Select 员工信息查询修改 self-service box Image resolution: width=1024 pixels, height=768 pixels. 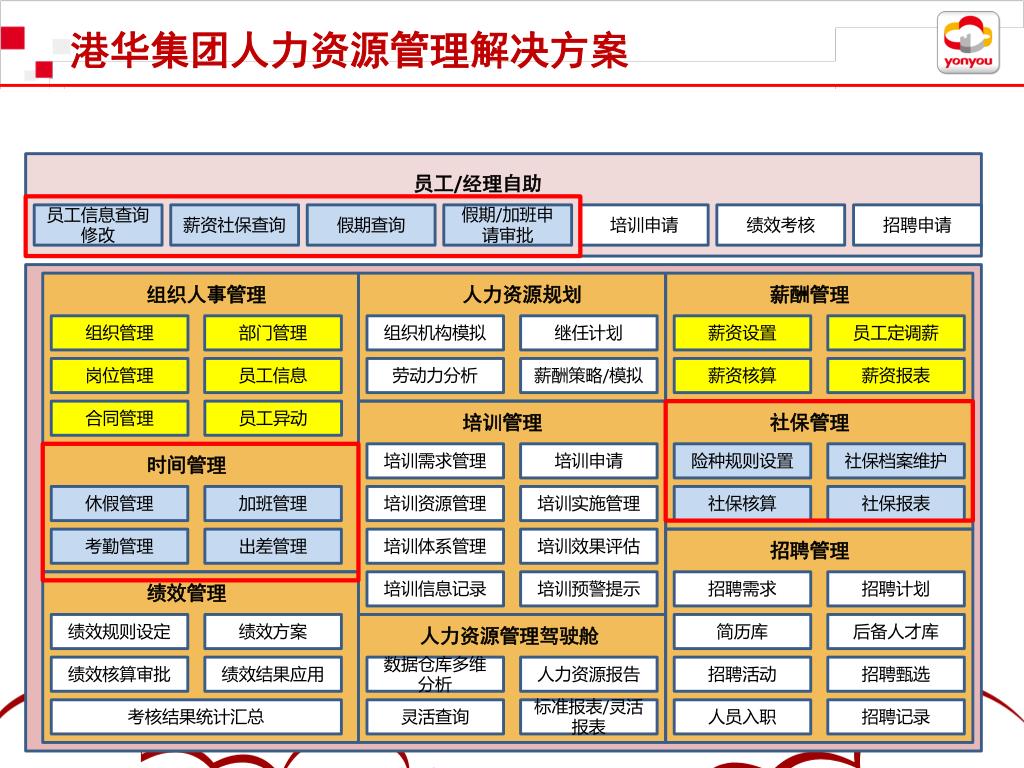point(98,225)
